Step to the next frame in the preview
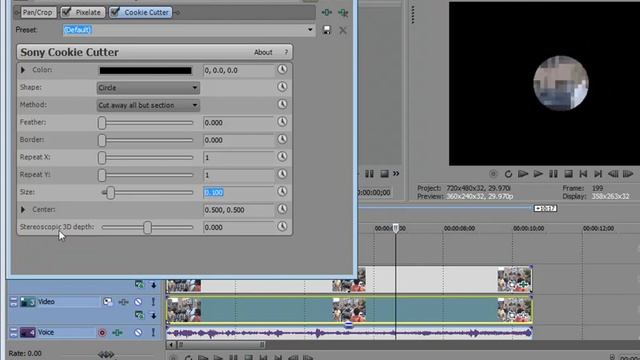The image size is (640, 360). (x=628, y=174)
